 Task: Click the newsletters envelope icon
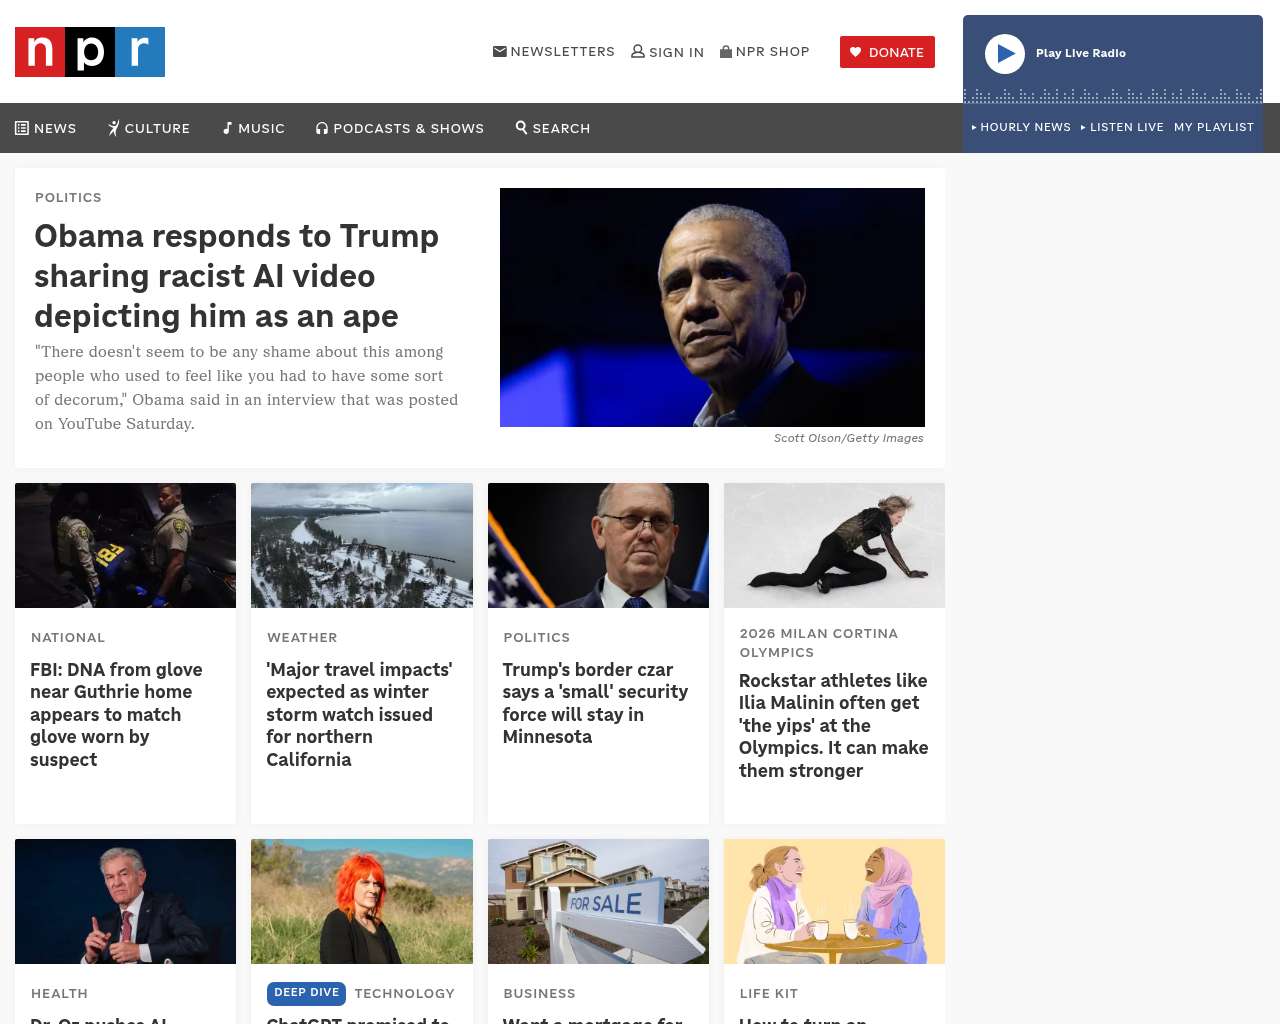(500, 51)
